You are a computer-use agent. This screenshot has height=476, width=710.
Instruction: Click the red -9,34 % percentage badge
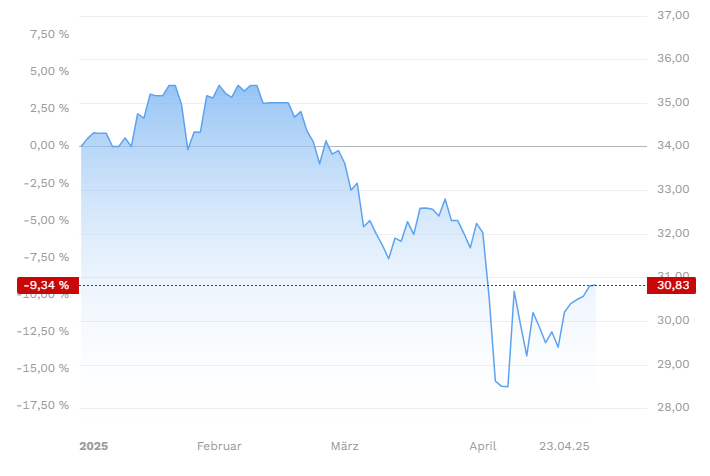tap(48, 285)
